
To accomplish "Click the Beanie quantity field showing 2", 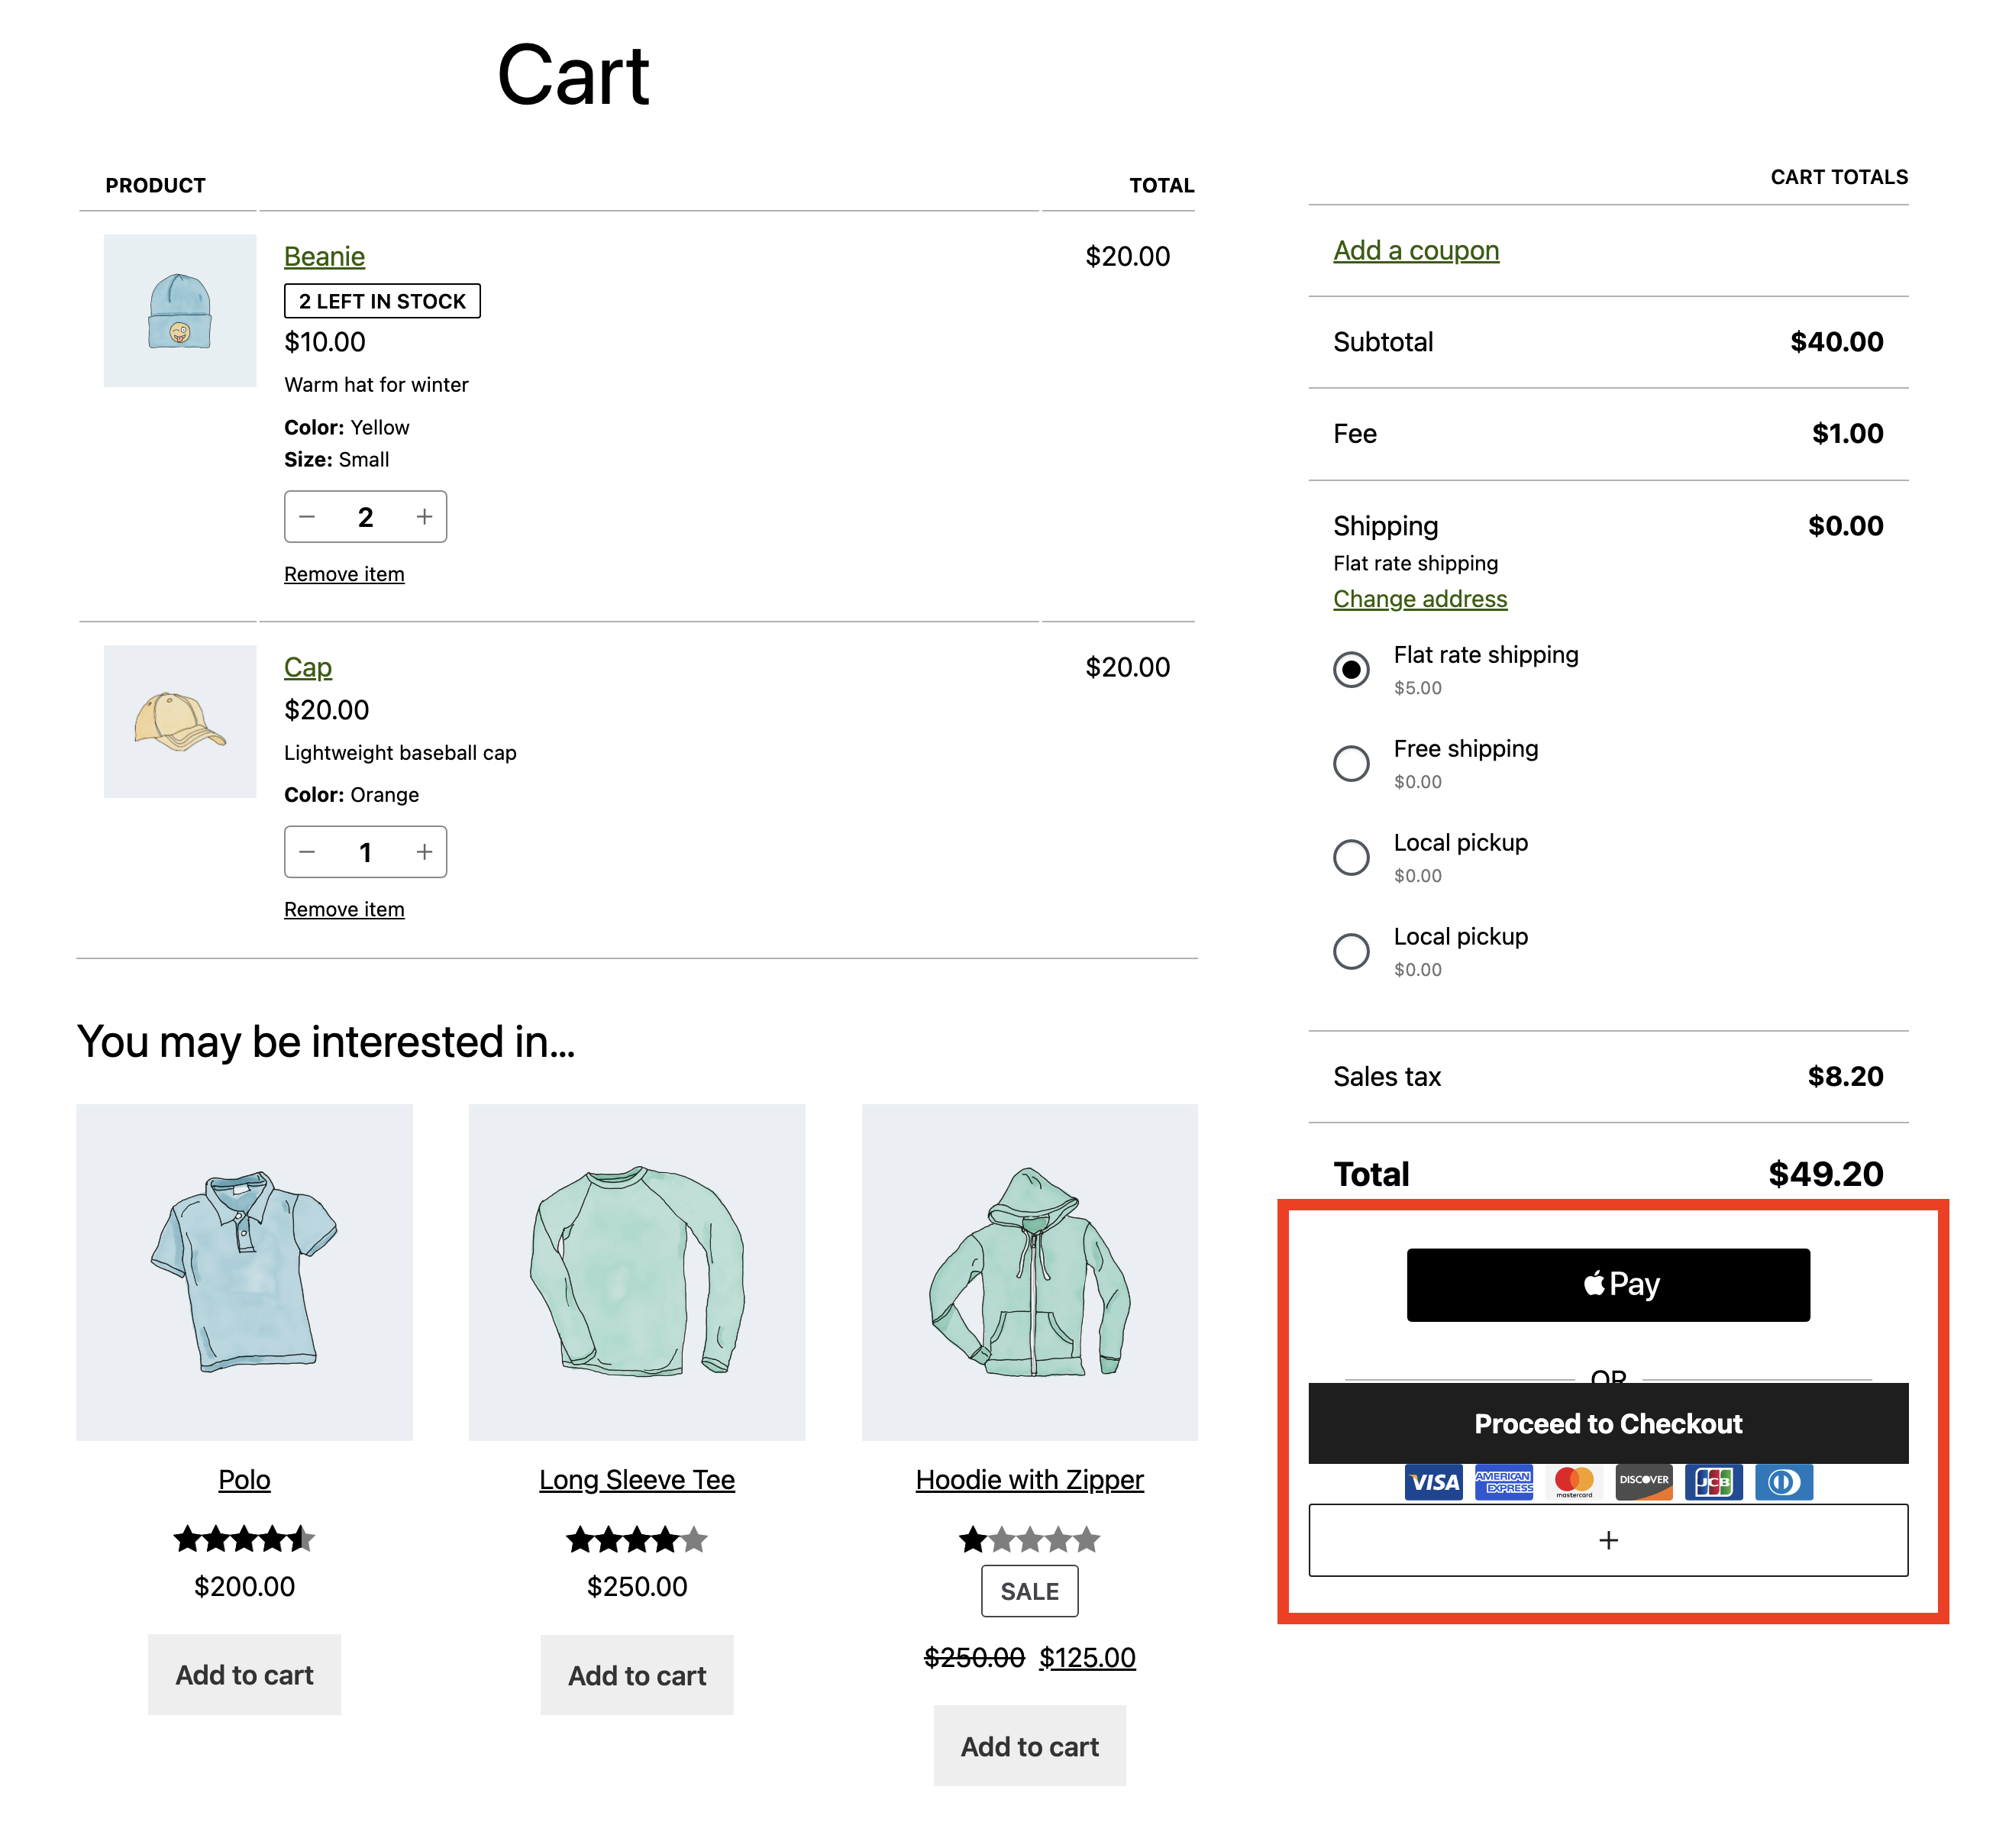I will pyautogui.click(x=366, y=517).
